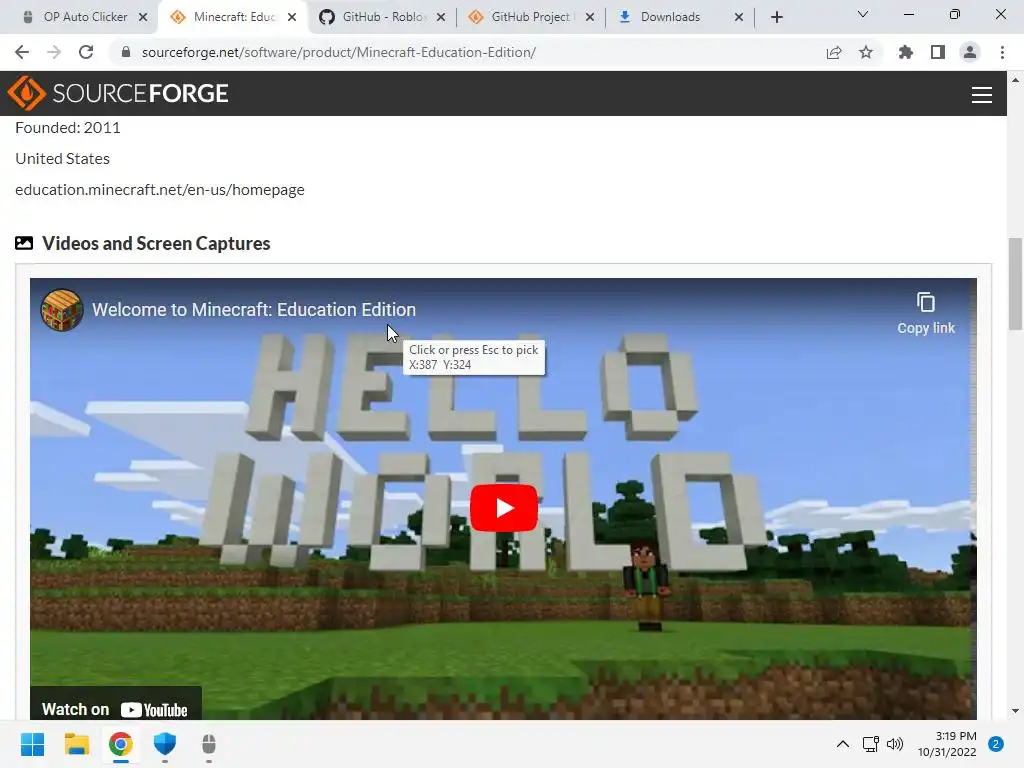Close the Downloads tab
Image resolution: width=1024 pixels, height=768 pixels.
pos(739,17)
